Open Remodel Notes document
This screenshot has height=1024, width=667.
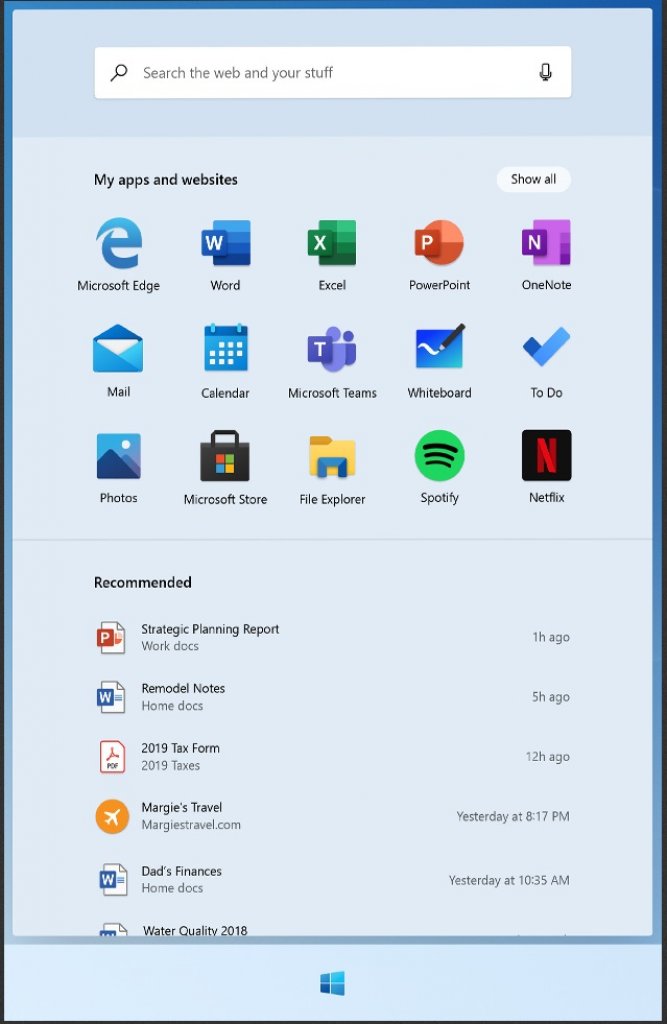tap(183, 688)
